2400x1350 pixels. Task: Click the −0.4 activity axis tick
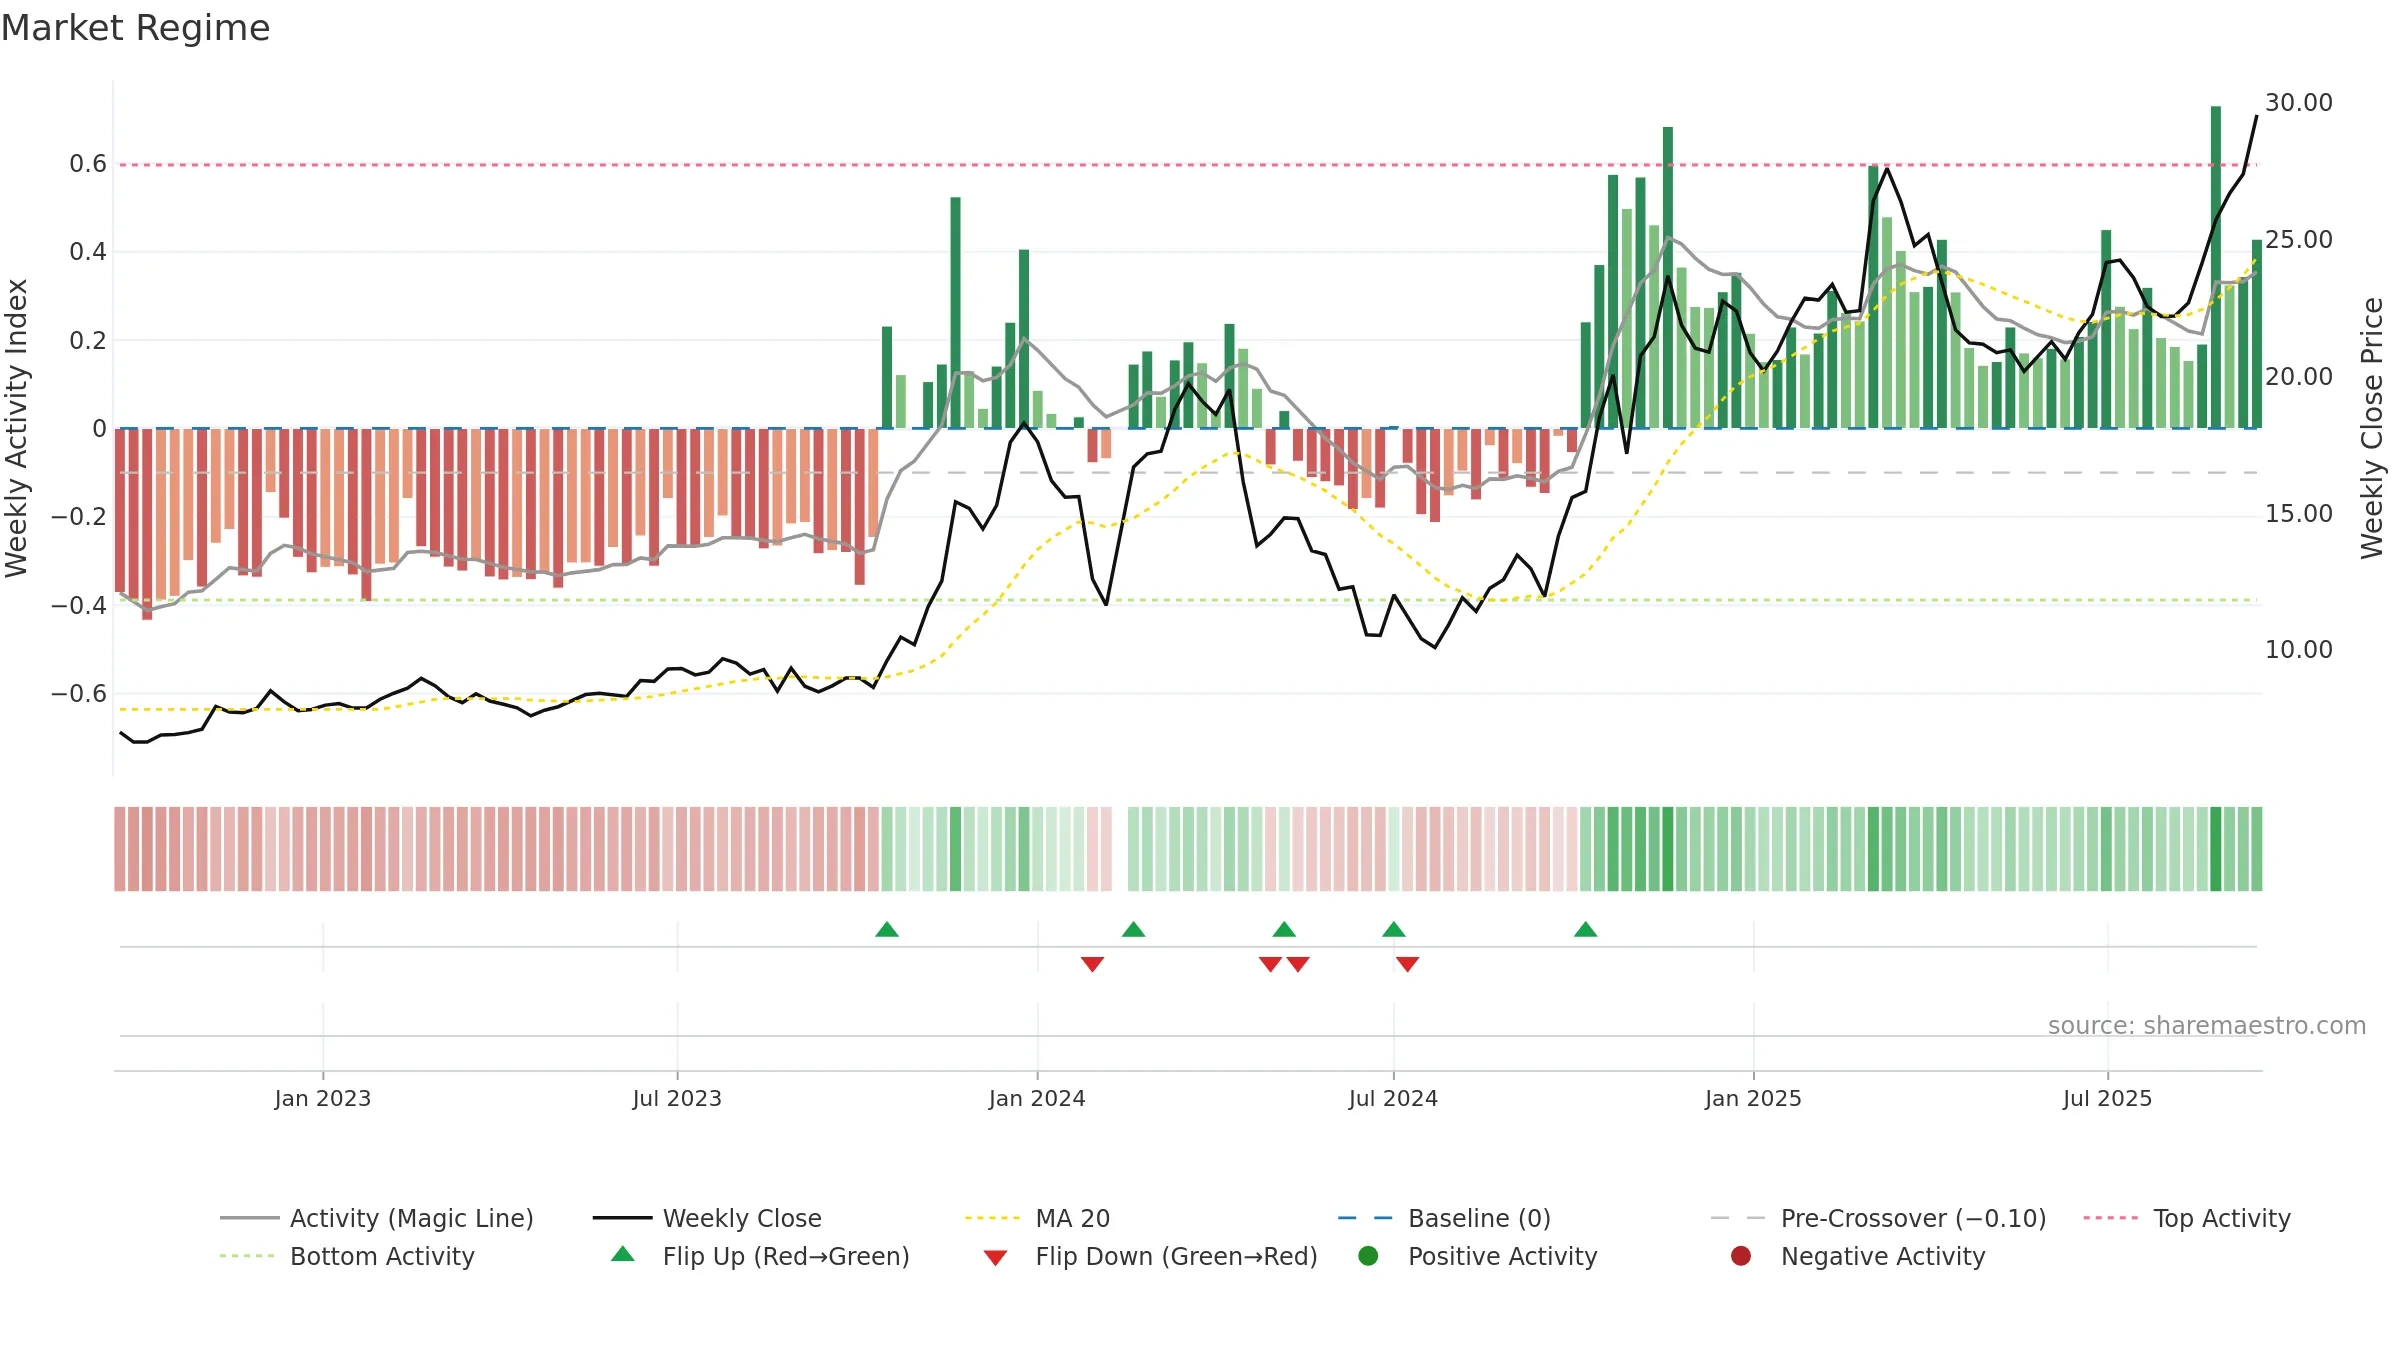point(79,606)
